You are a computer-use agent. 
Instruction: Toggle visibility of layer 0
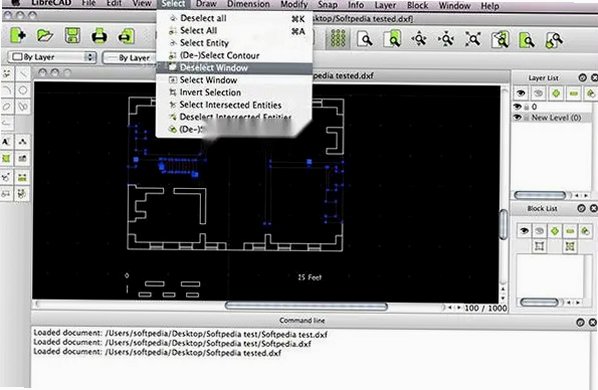(518, 106)
